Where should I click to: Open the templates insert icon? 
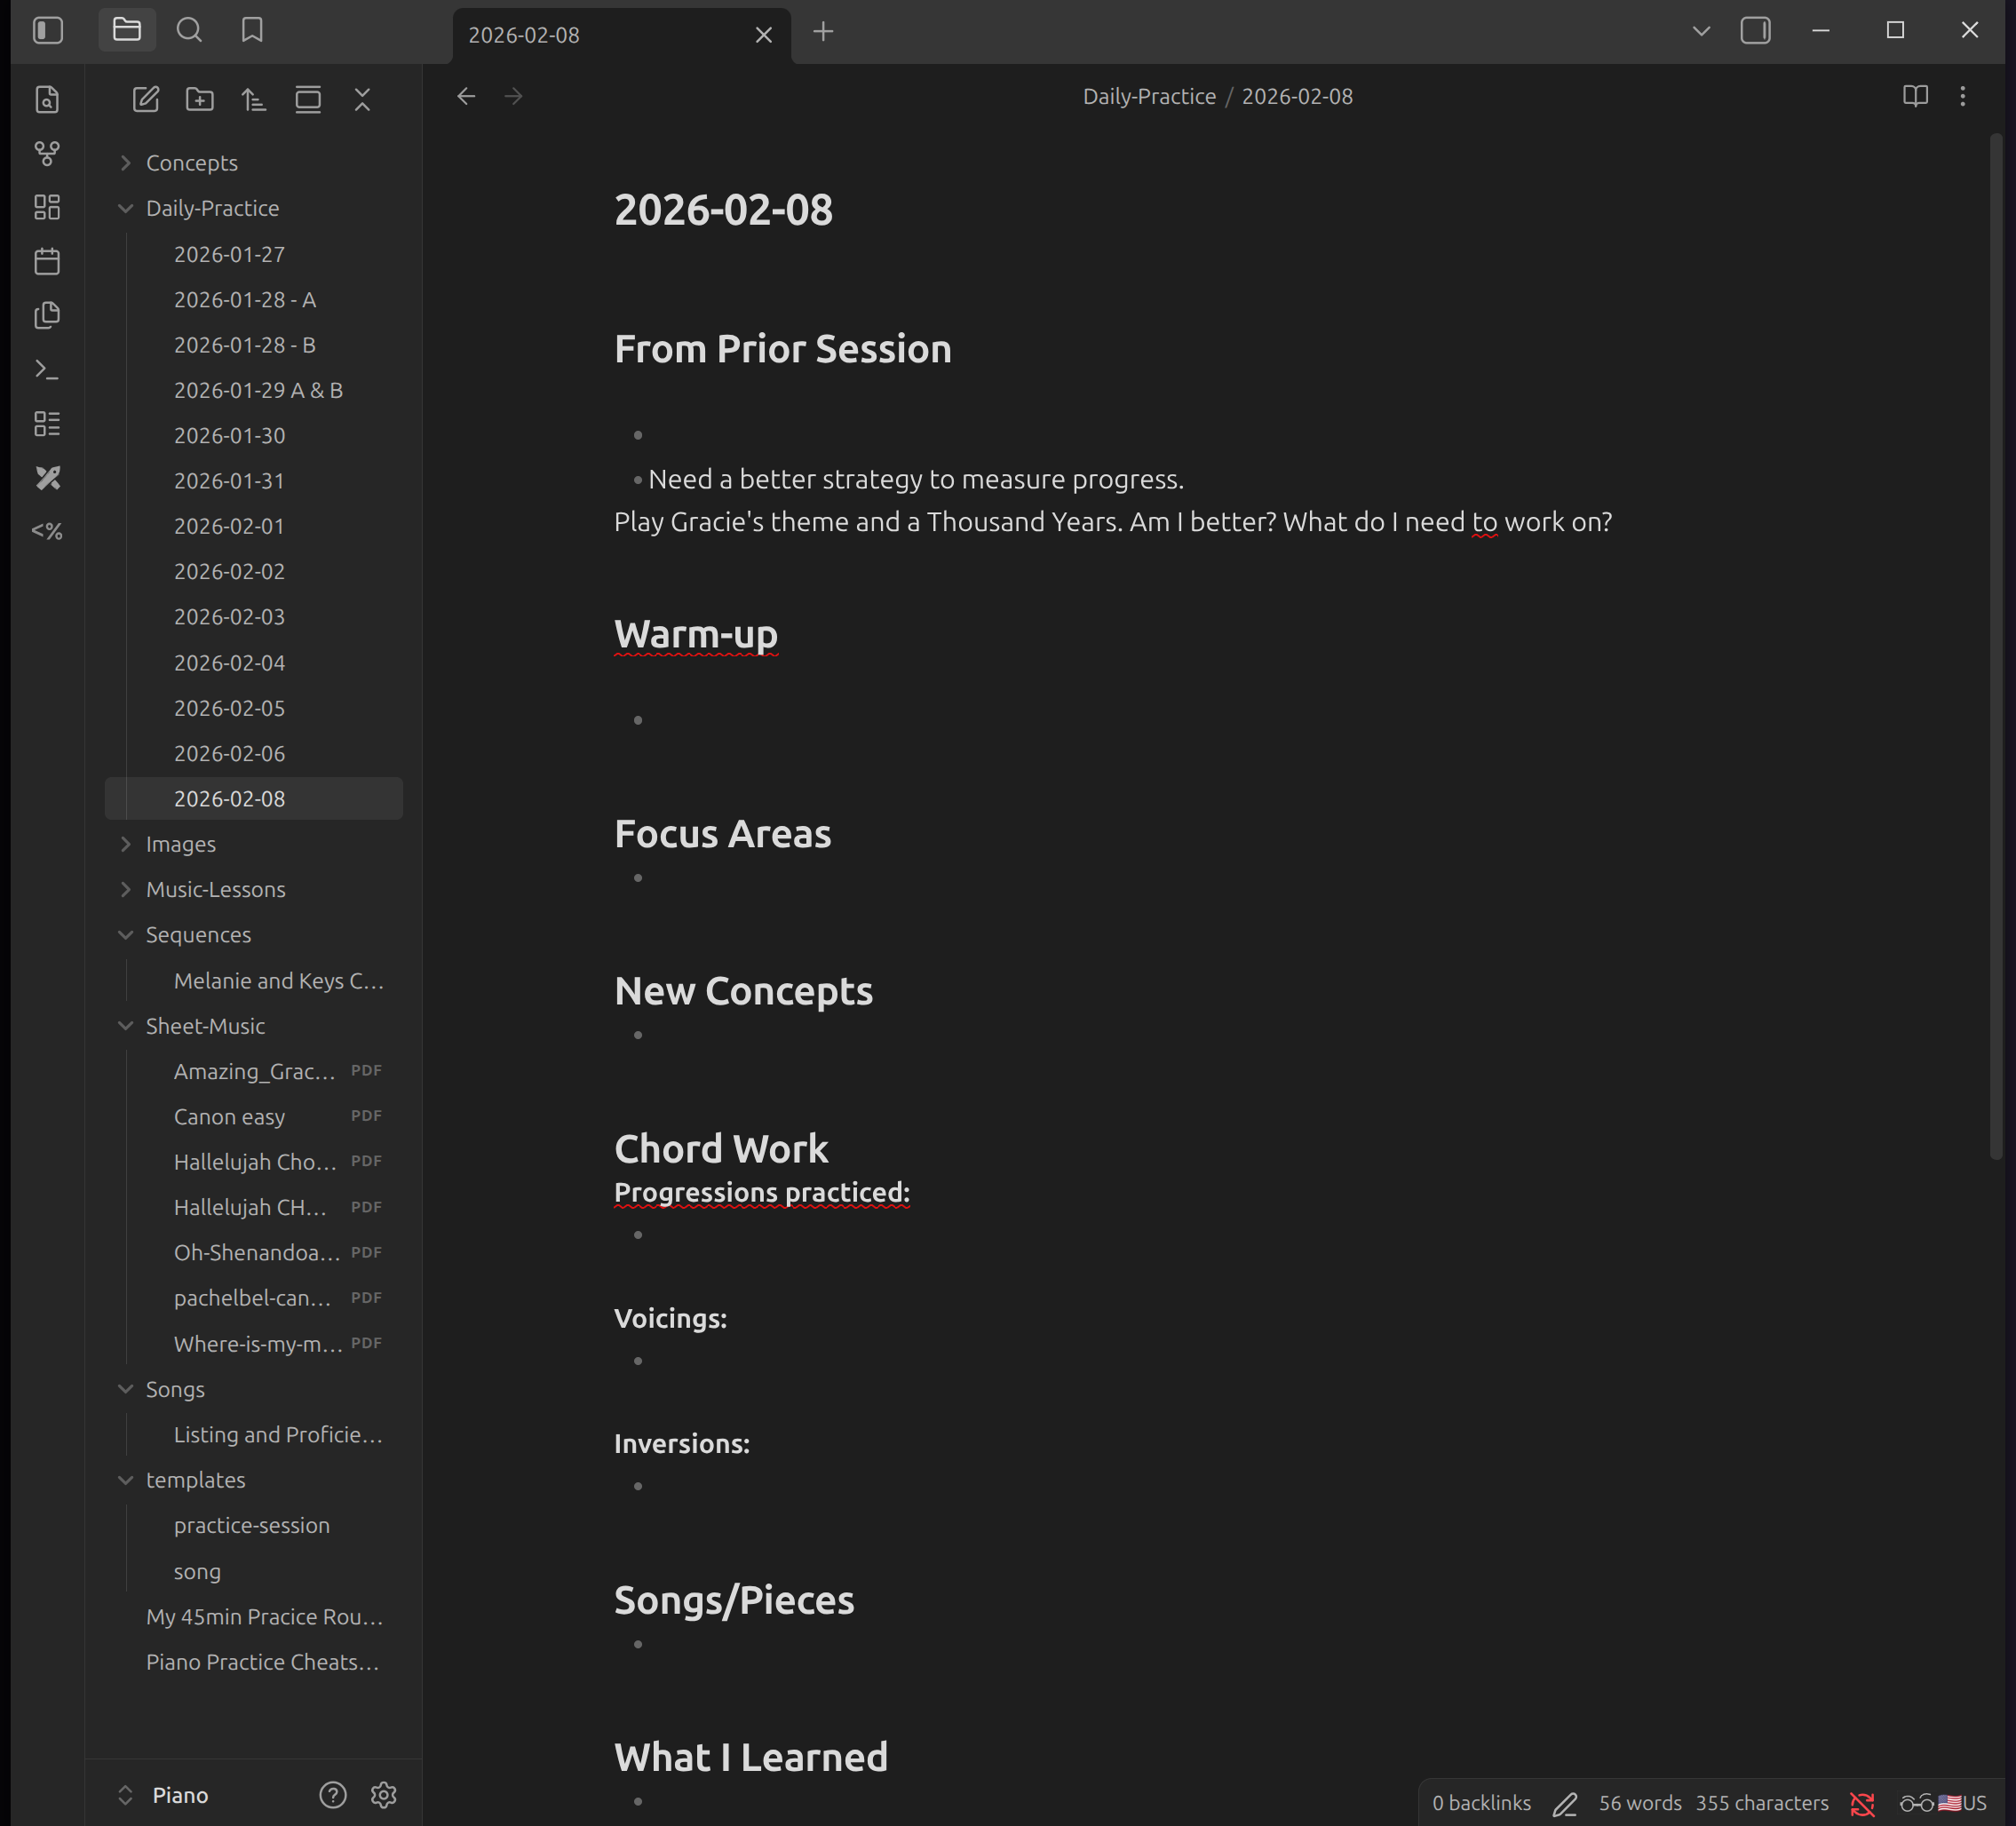[x=47, y=315]
